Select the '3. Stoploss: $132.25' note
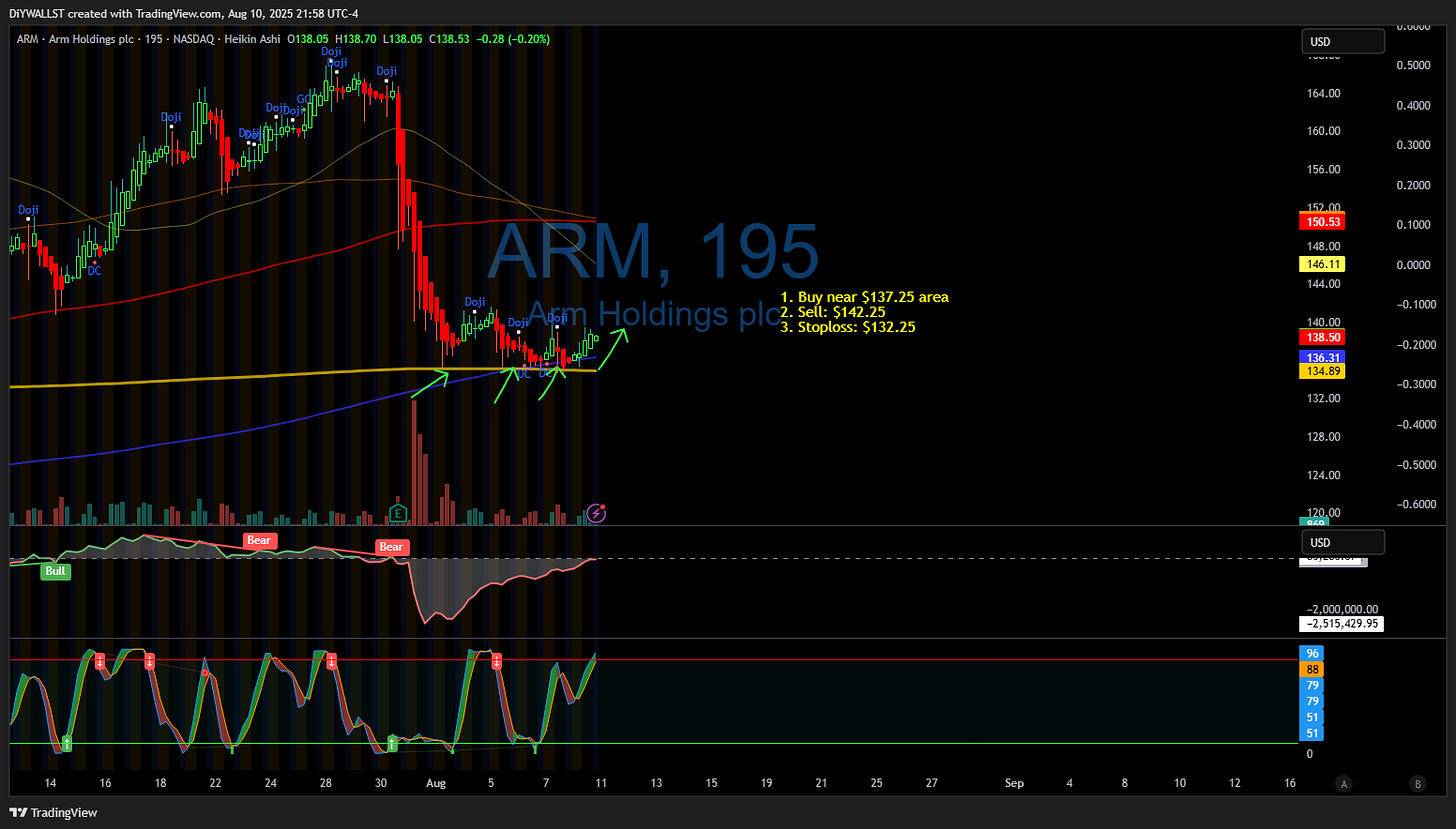 [848, 327]
